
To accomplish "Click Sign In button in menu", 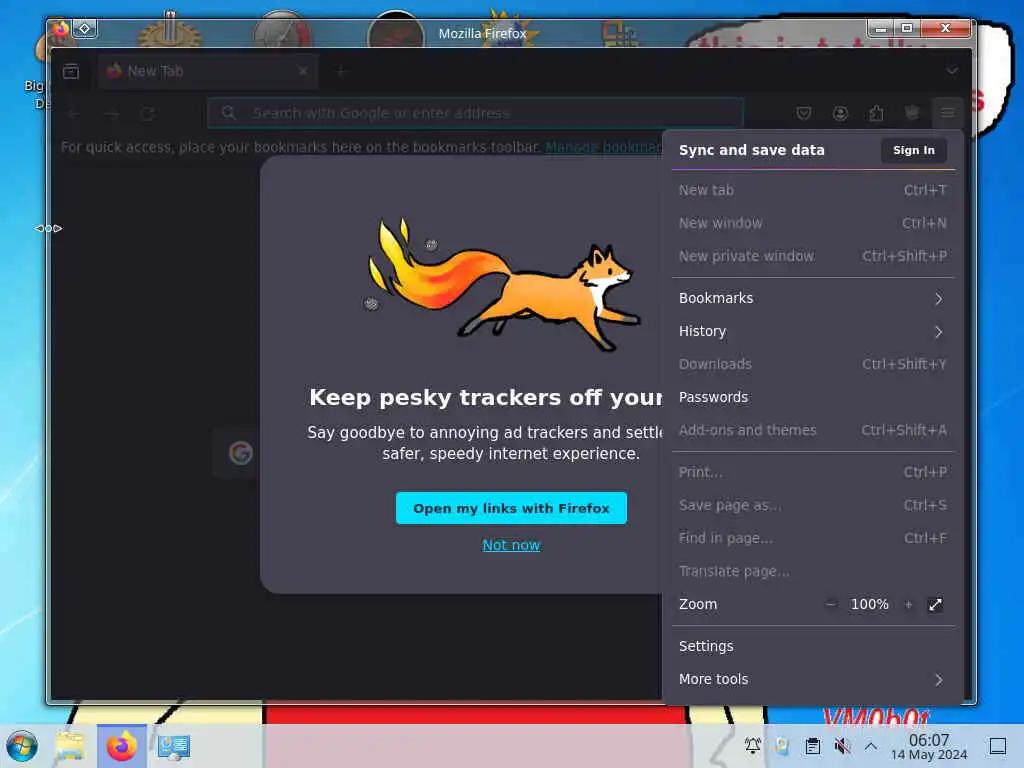I will [x=913, y=150].
